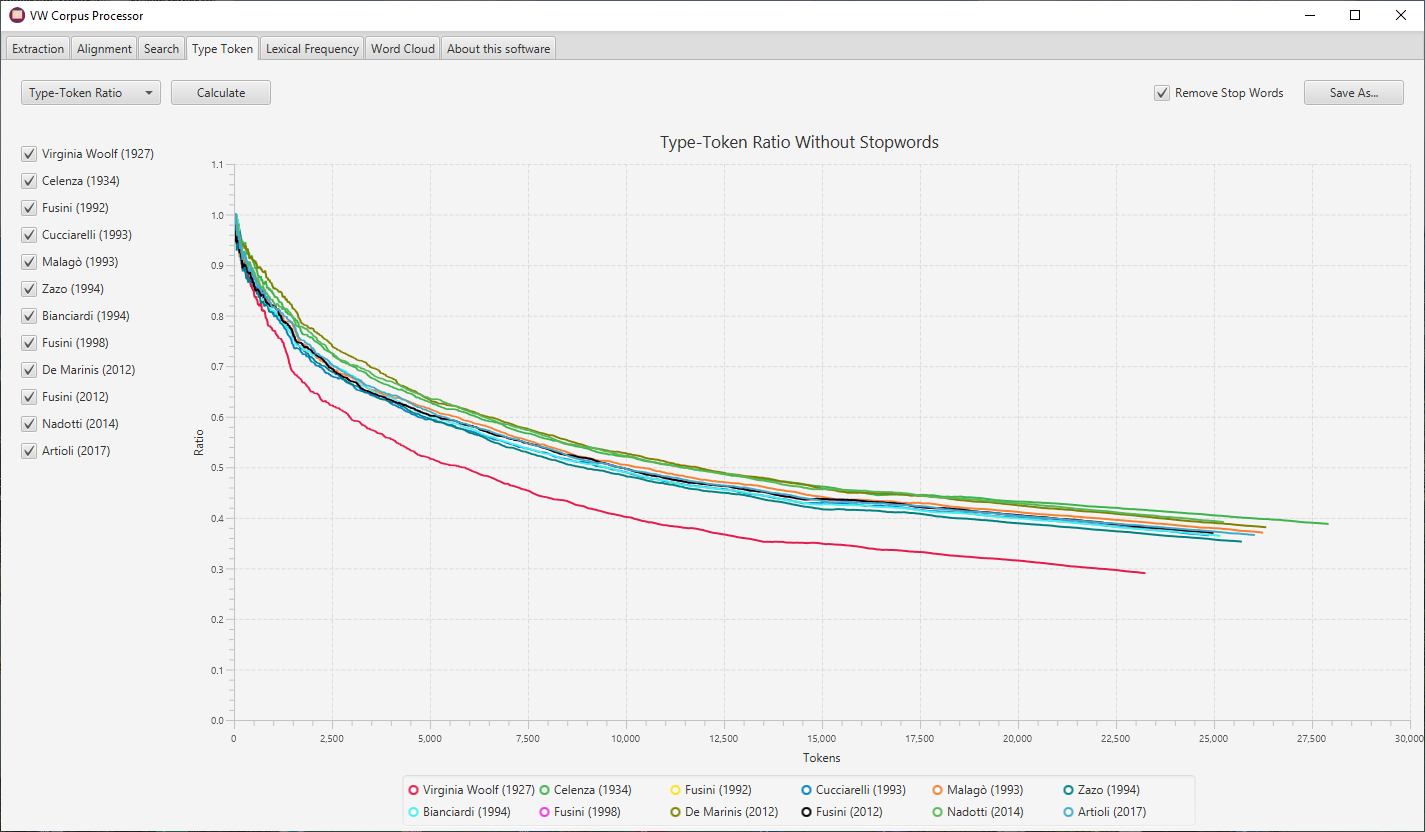
Task: Click the Malagò (1993) orange legend marker
Action: 938,790
